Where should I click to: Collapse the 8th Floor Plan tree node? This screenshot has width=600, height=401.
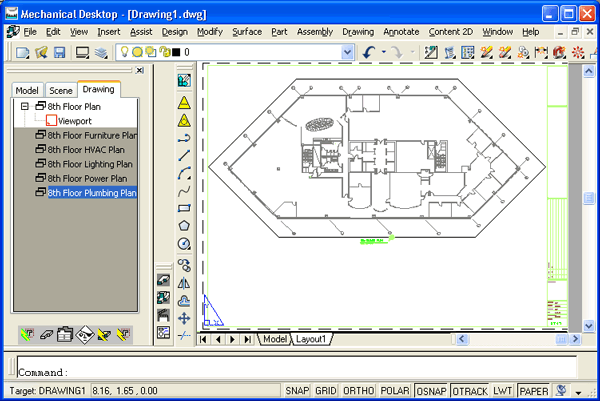[x=24, y=105]
